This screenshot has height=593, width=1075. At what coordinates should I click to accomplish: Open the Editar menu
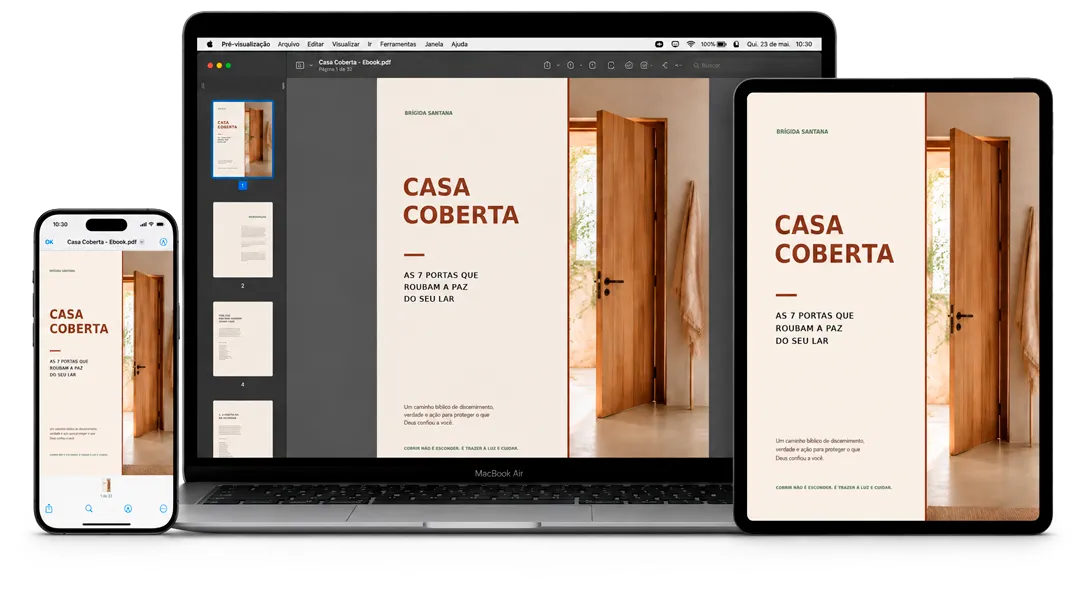[315, 44]
